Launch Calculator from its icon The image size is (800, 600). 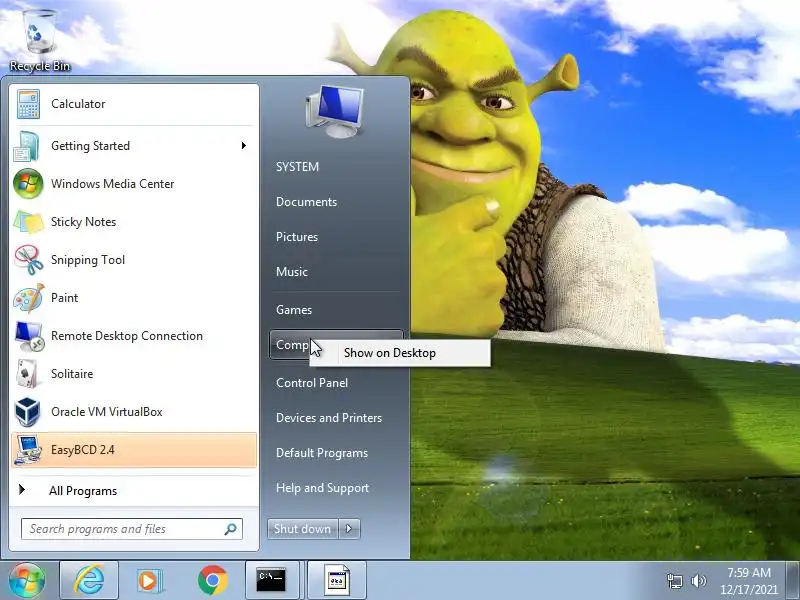pyautogui.click(x=28, y=104)
